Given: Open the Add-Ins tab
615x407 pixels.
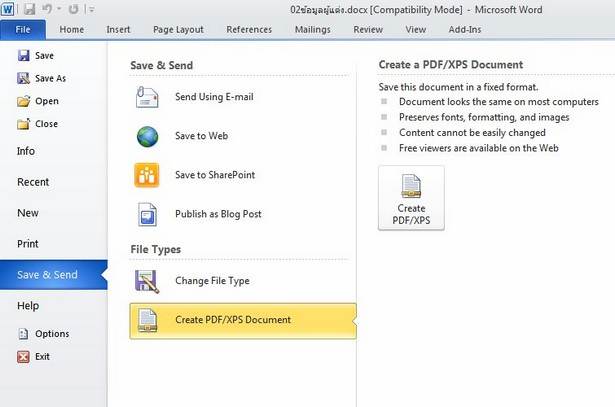Looking at the screenshot, I should tap(465, 30).
